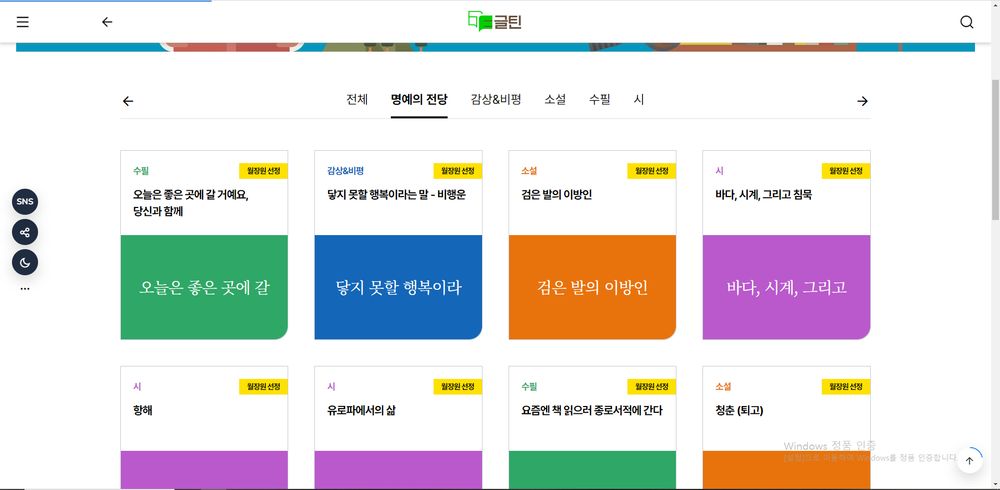Open the hamburger menu icon
The width and height of the screenshot is (1000, 490).
22,22
